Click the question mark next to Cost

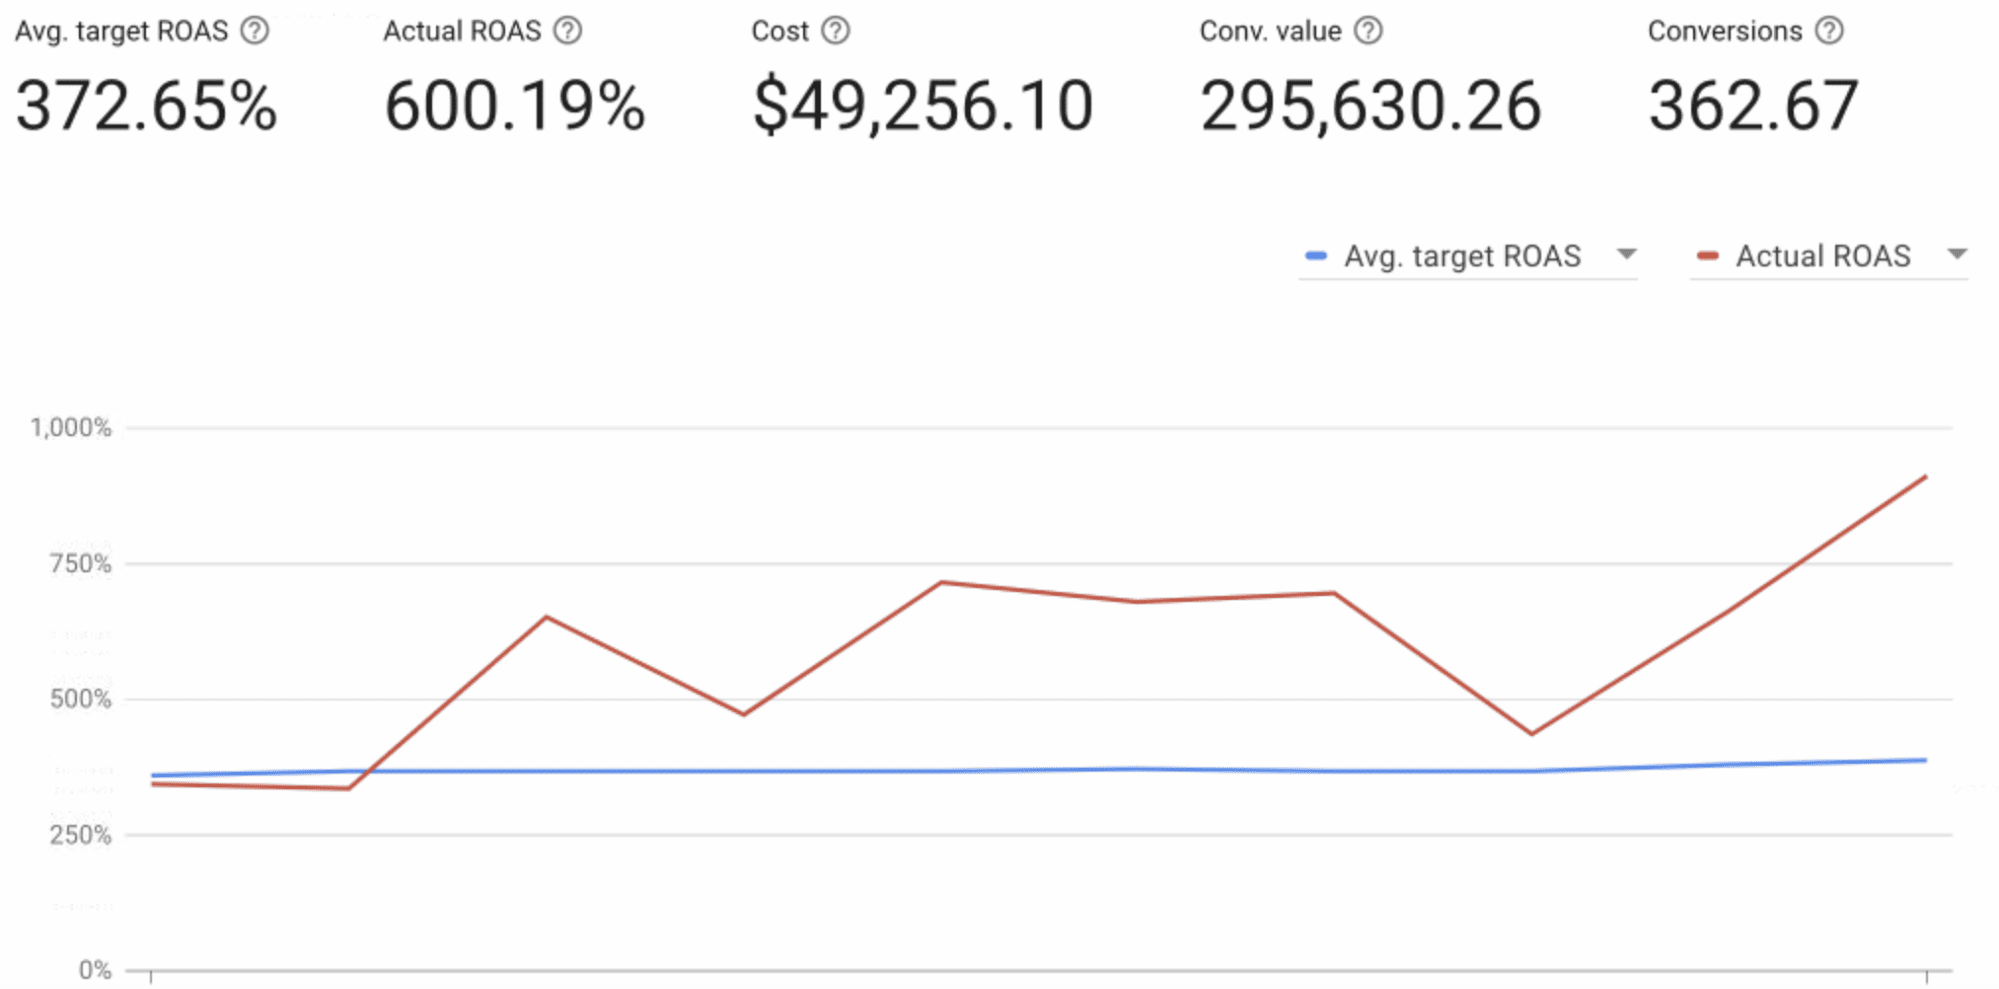pos(836,31)
